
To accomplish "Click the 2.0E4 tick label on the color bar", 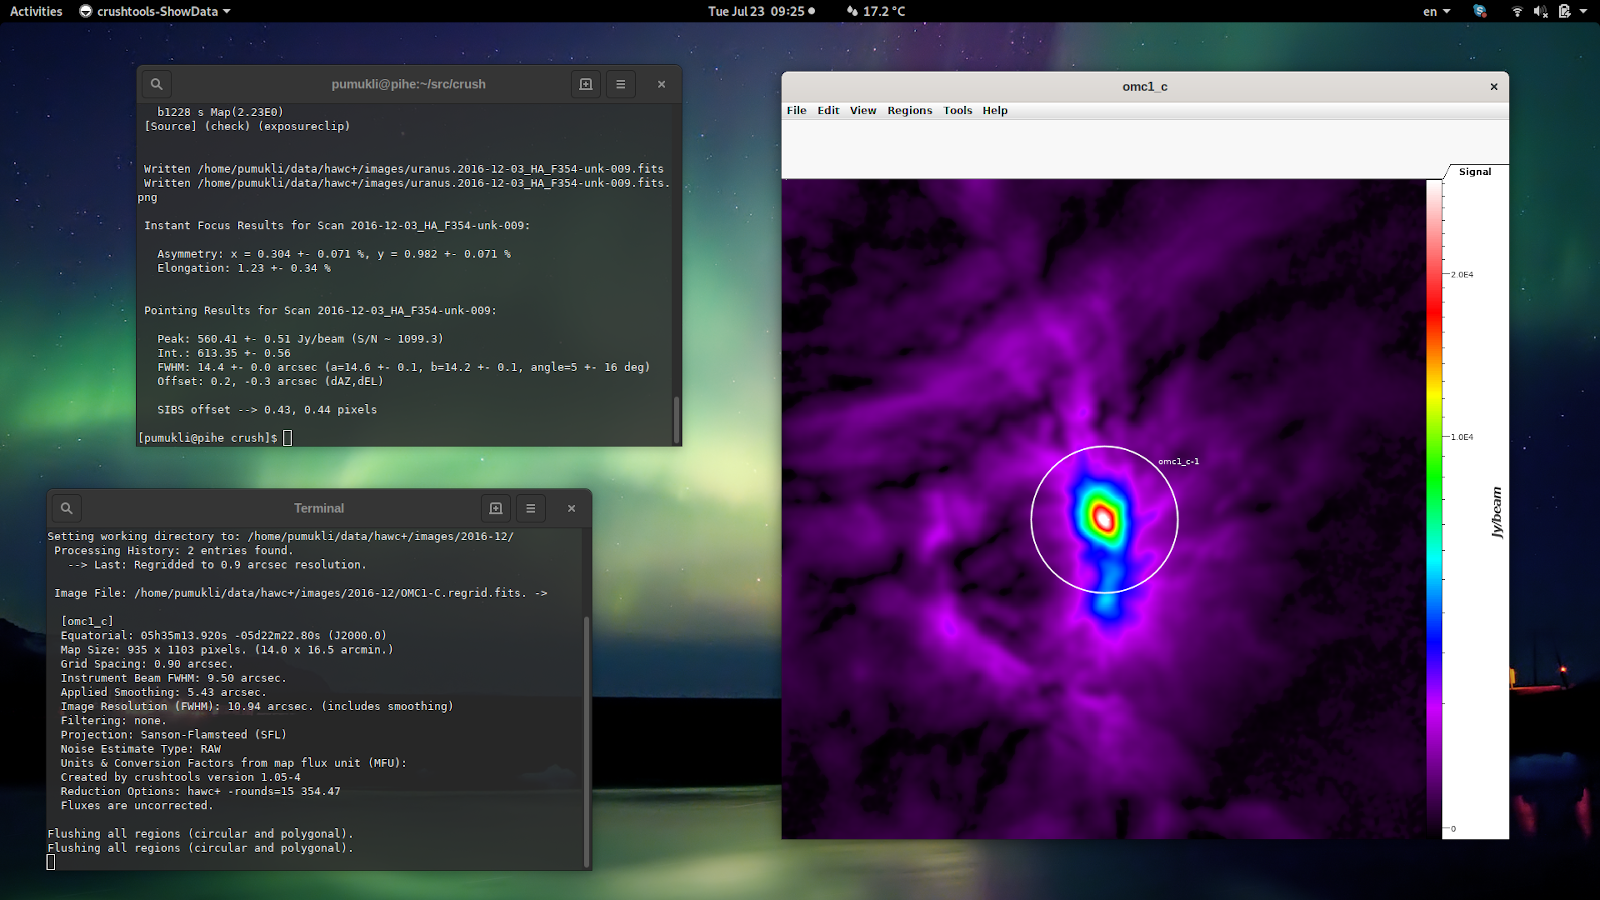I will tap(1462, 274).
